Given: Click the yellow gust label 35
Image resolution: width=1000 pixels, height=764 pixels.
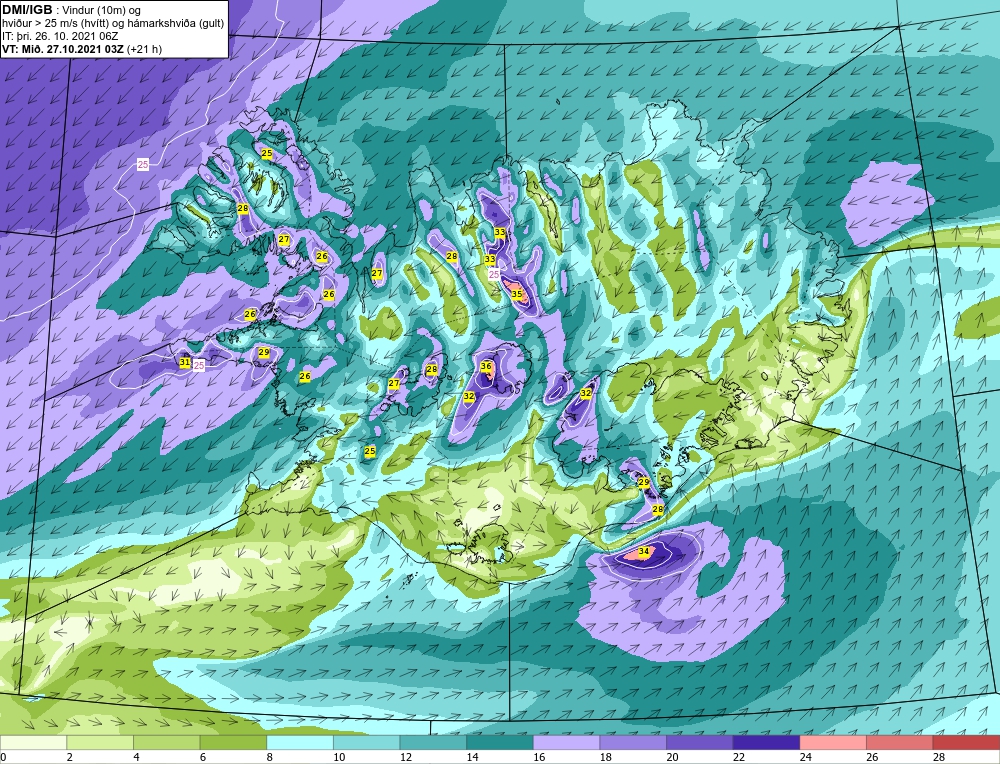Looking at the screenshot, I should pyautogui.click(x=517, y=294).
